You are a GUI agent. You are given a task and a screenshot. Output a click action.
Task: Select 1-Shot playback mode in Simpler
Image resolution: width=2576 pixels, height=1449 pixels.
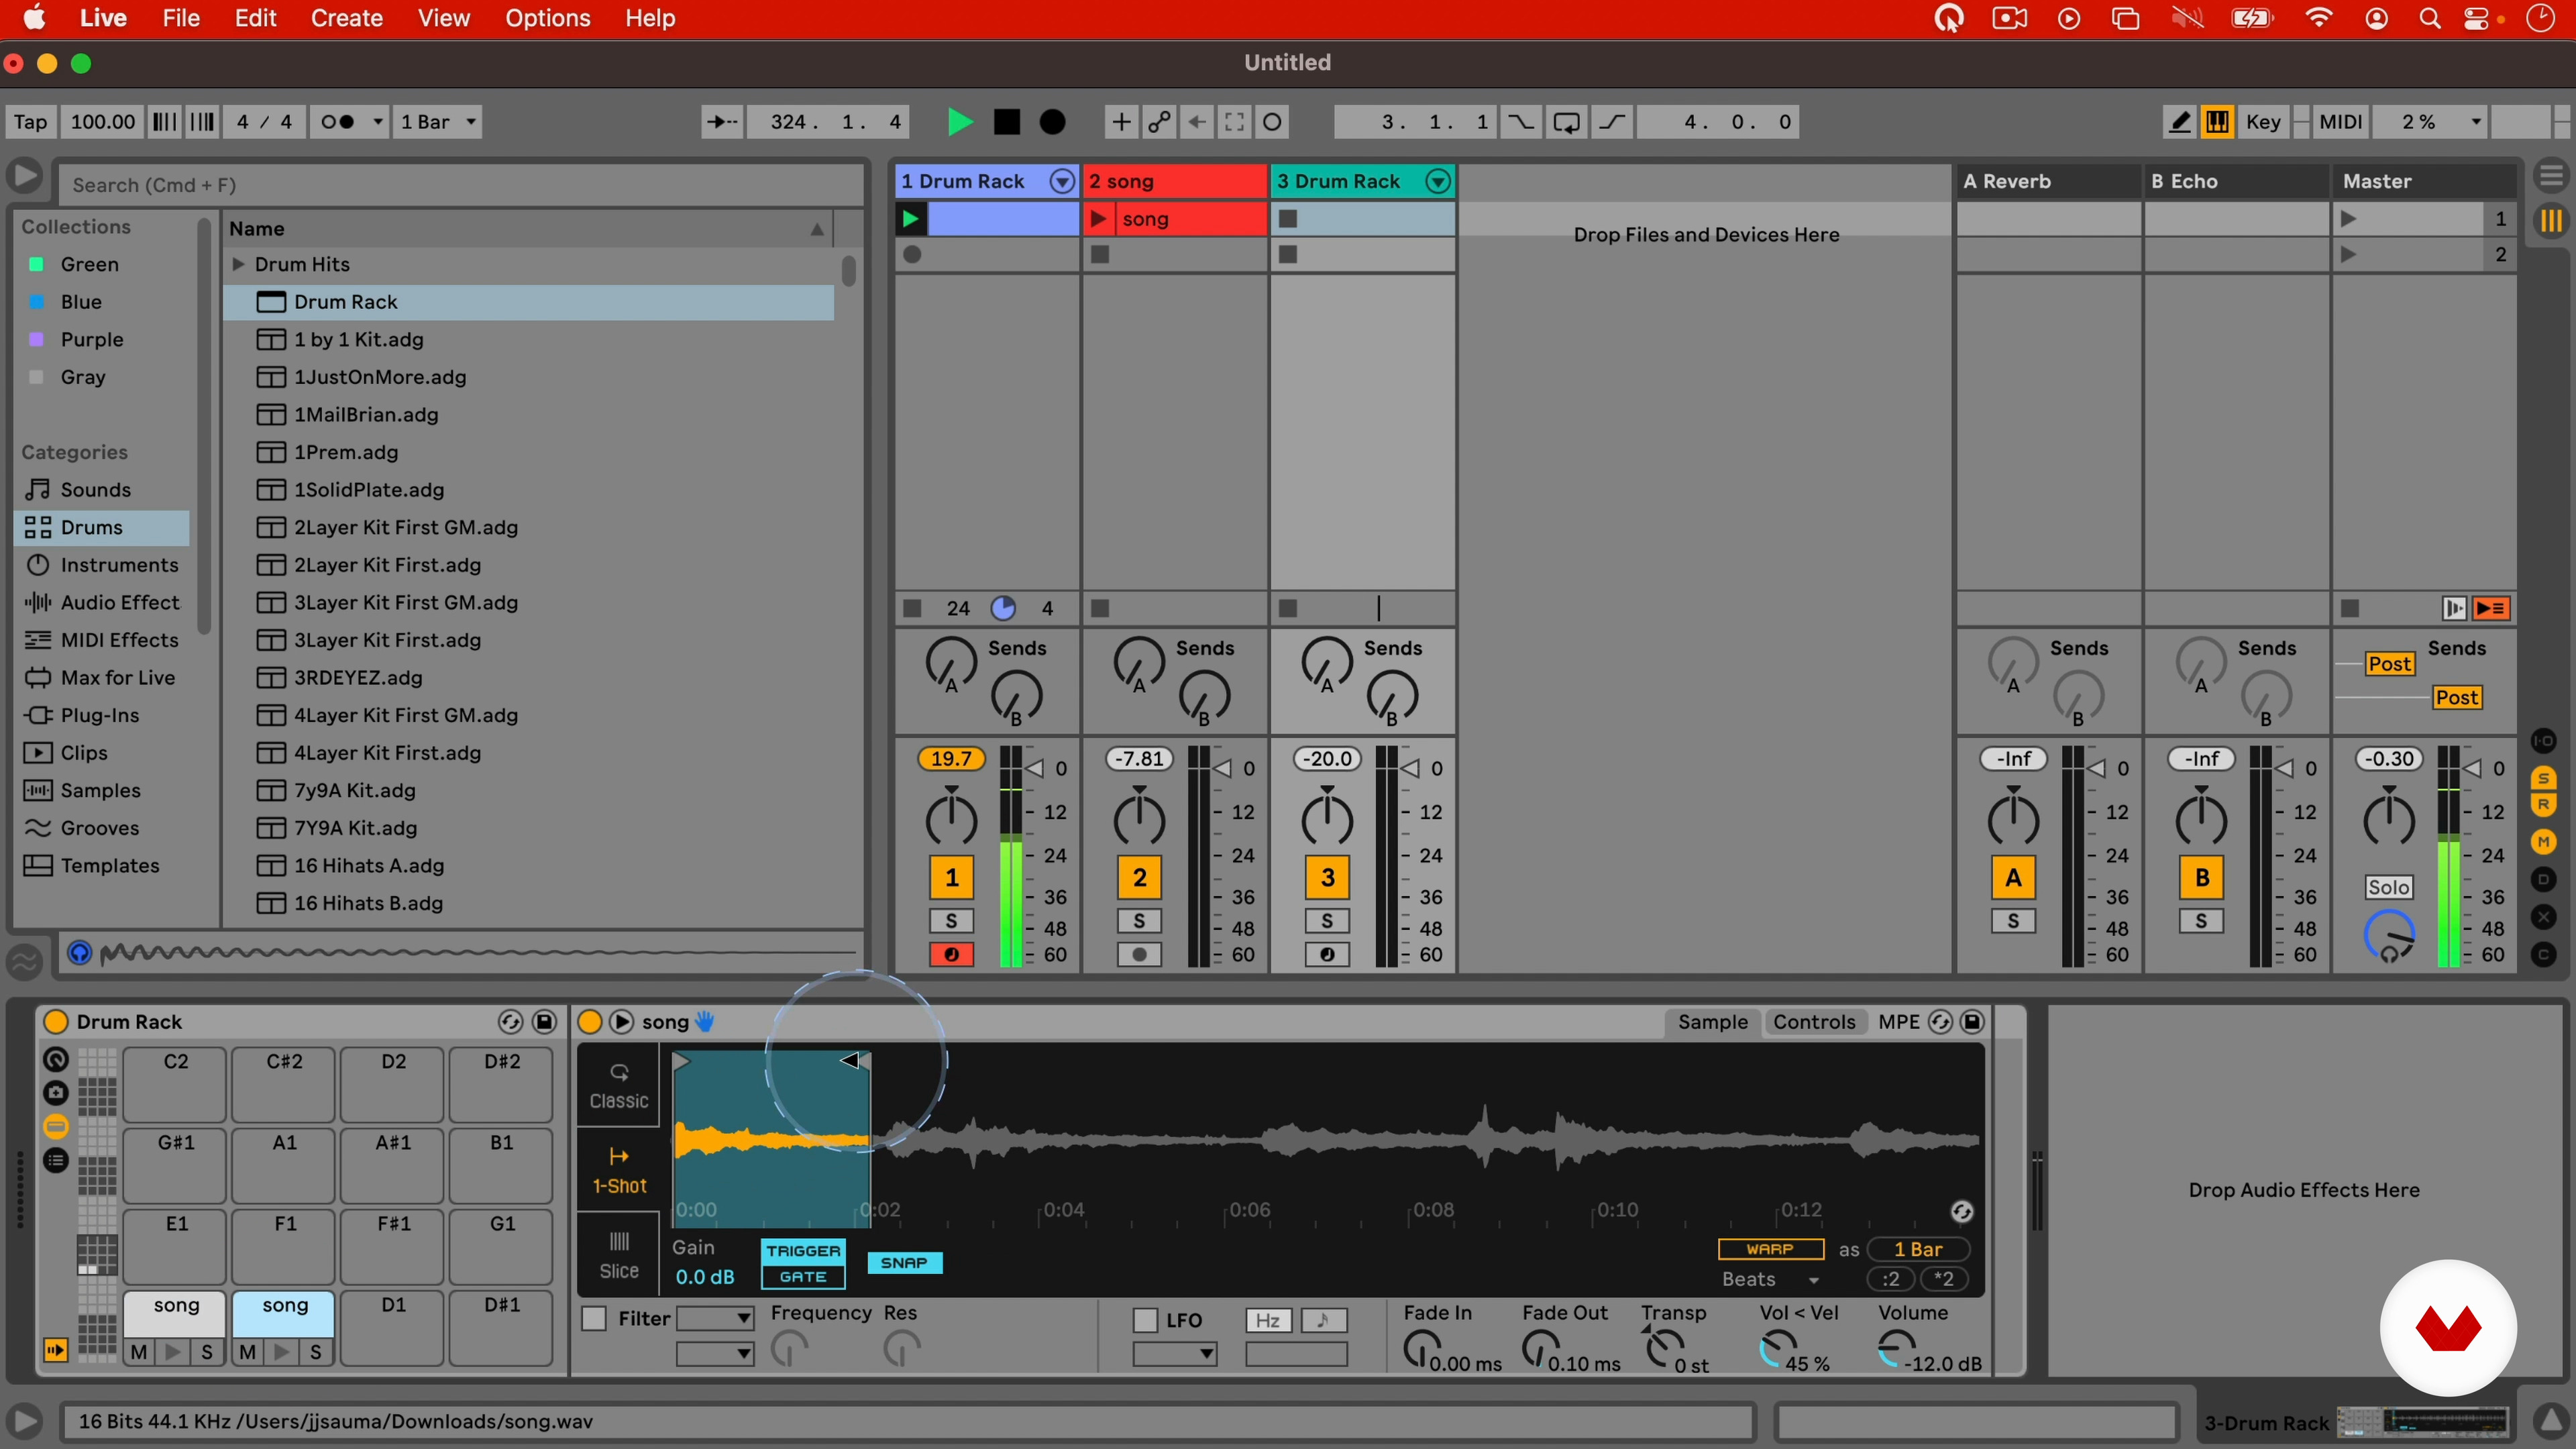(x=619, y=1171)
